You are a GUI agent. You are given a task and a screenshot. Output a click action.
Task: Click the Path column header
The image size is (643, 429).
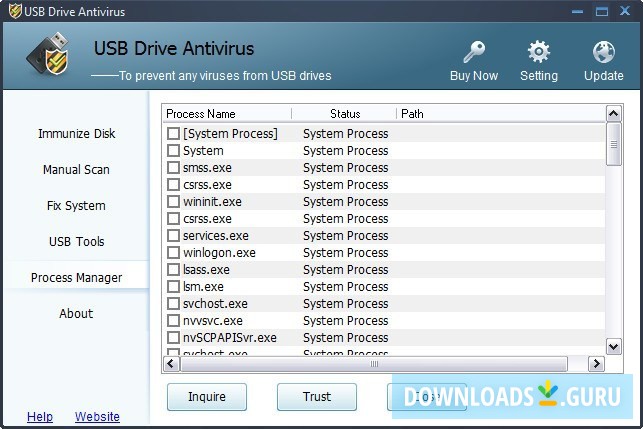tap(501, 114)
